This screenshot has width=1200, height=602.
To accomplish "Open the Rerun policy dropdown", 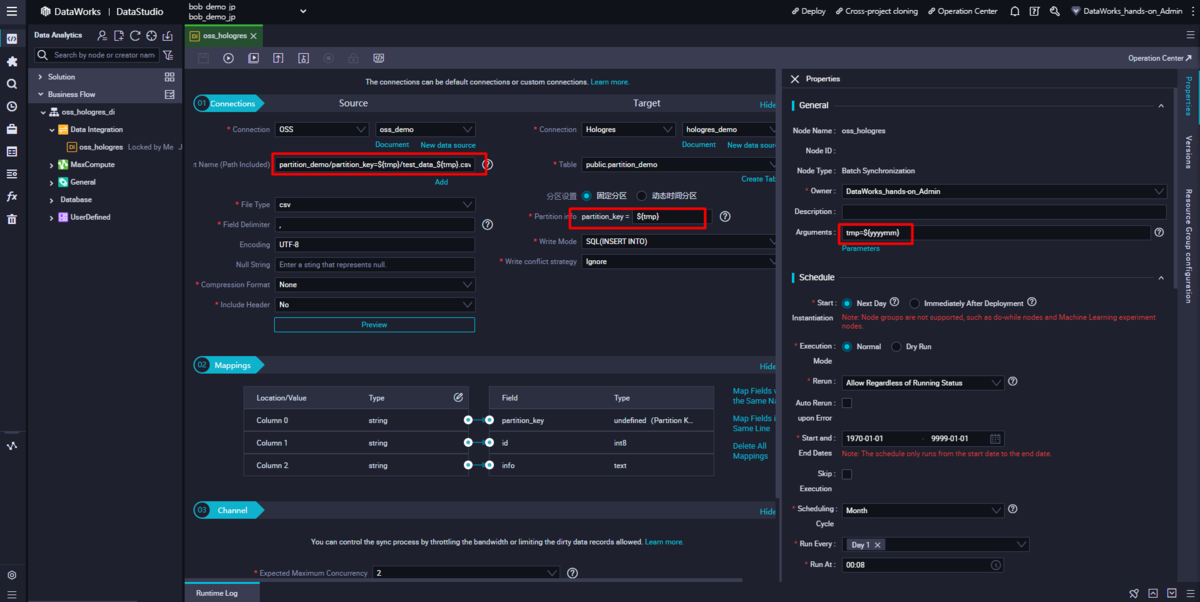I will coord(922,382).
